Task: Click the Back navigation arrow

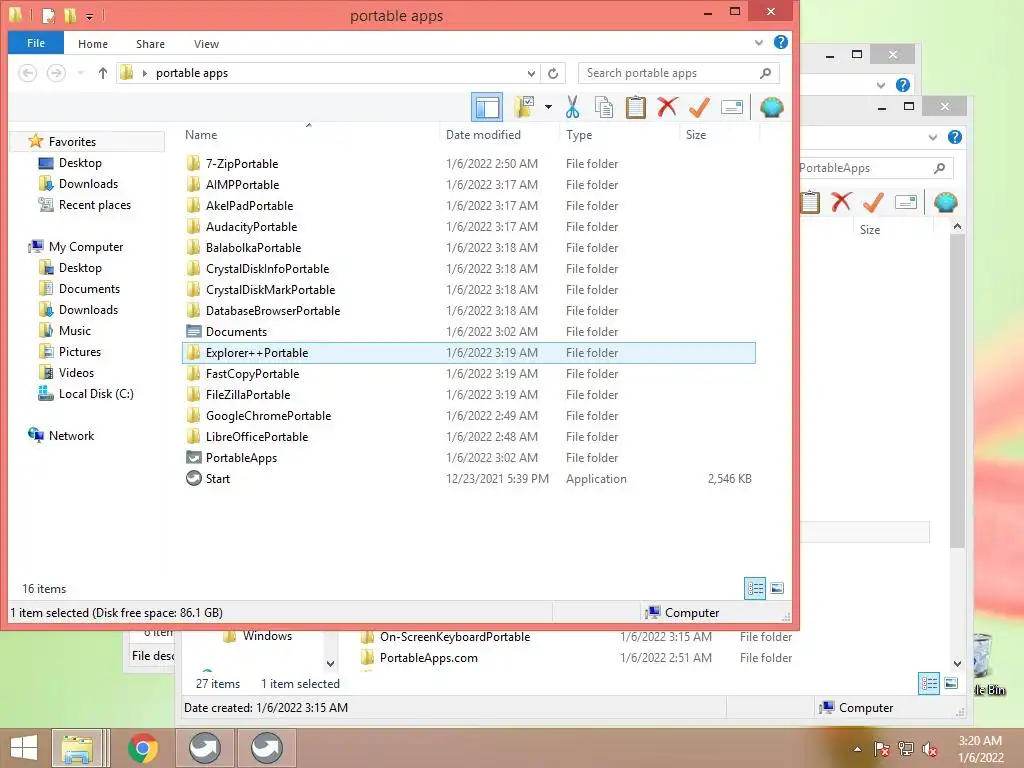Action: (x=27, y=72)
